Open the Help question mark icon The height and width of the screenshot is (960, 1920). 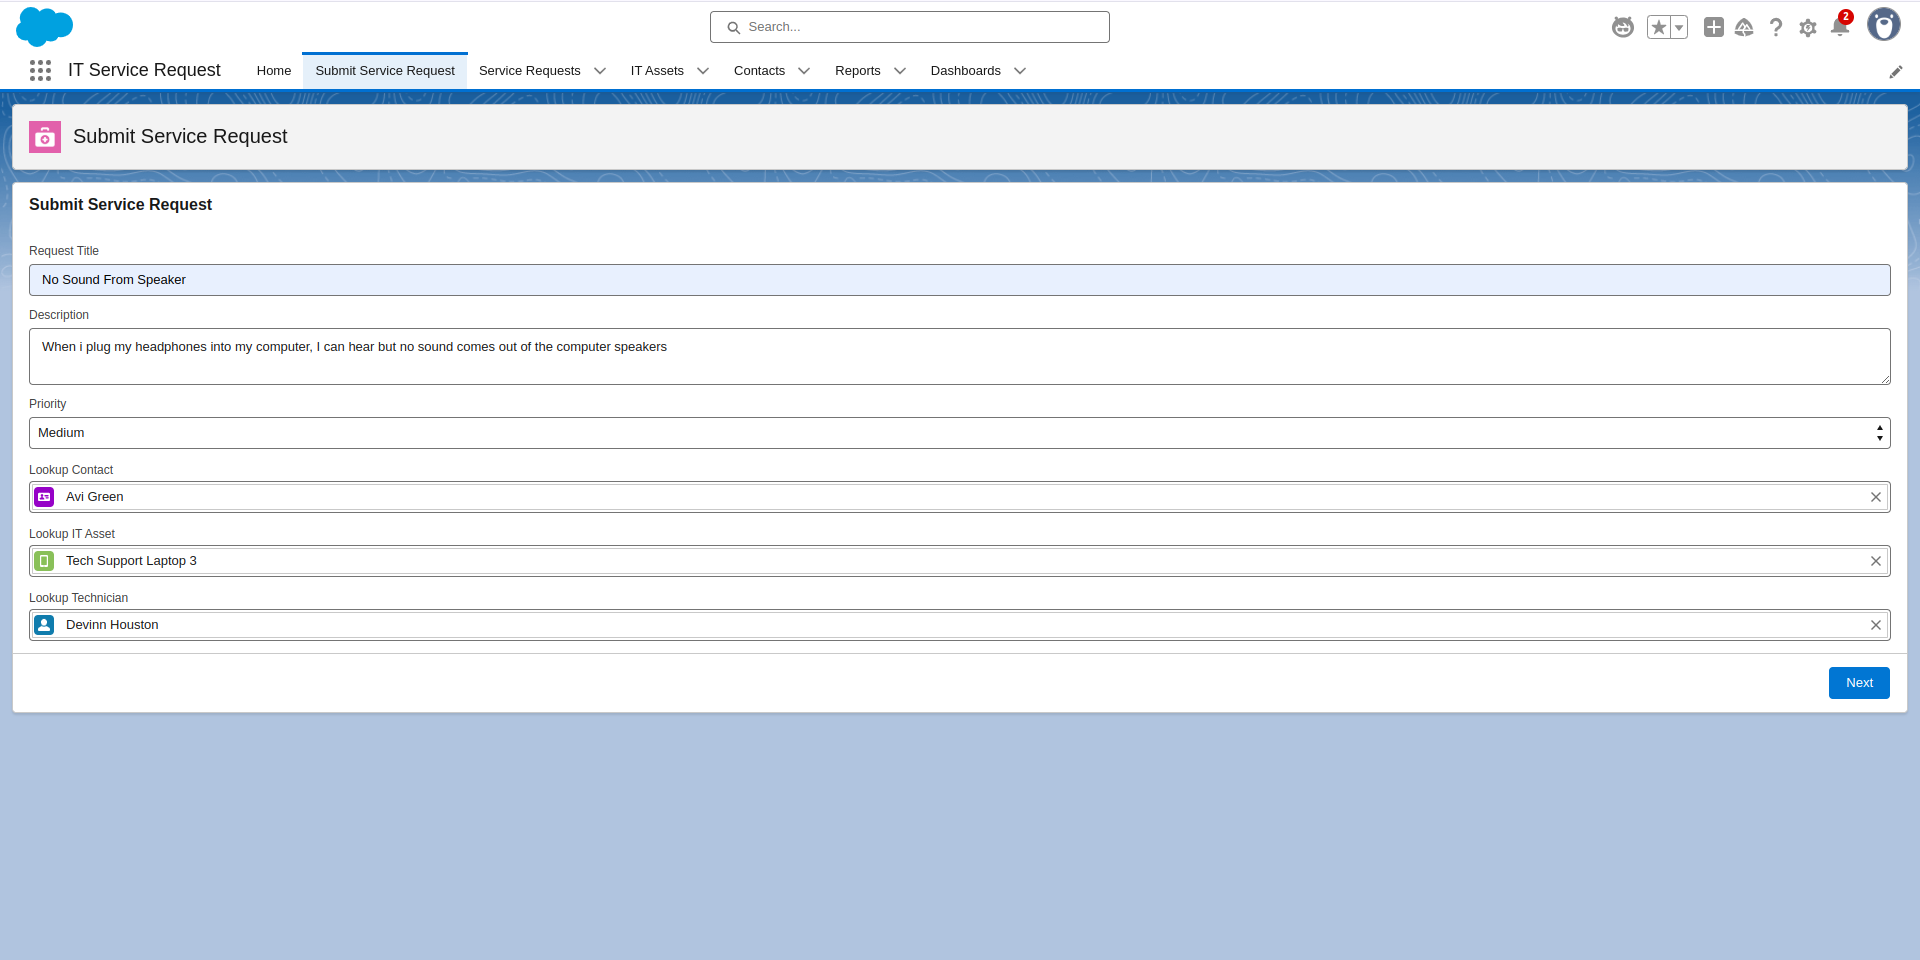1776,28
